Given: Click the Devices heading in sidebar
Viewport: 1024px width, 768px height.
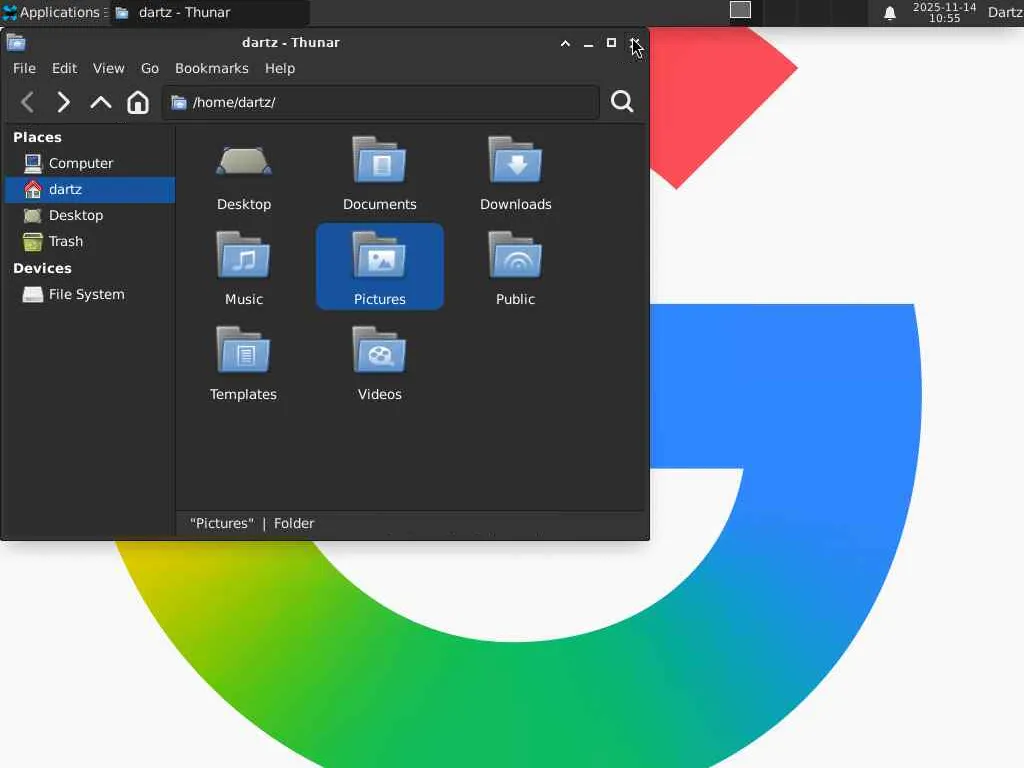Looking at the screenshot, I should coord(42,268).
